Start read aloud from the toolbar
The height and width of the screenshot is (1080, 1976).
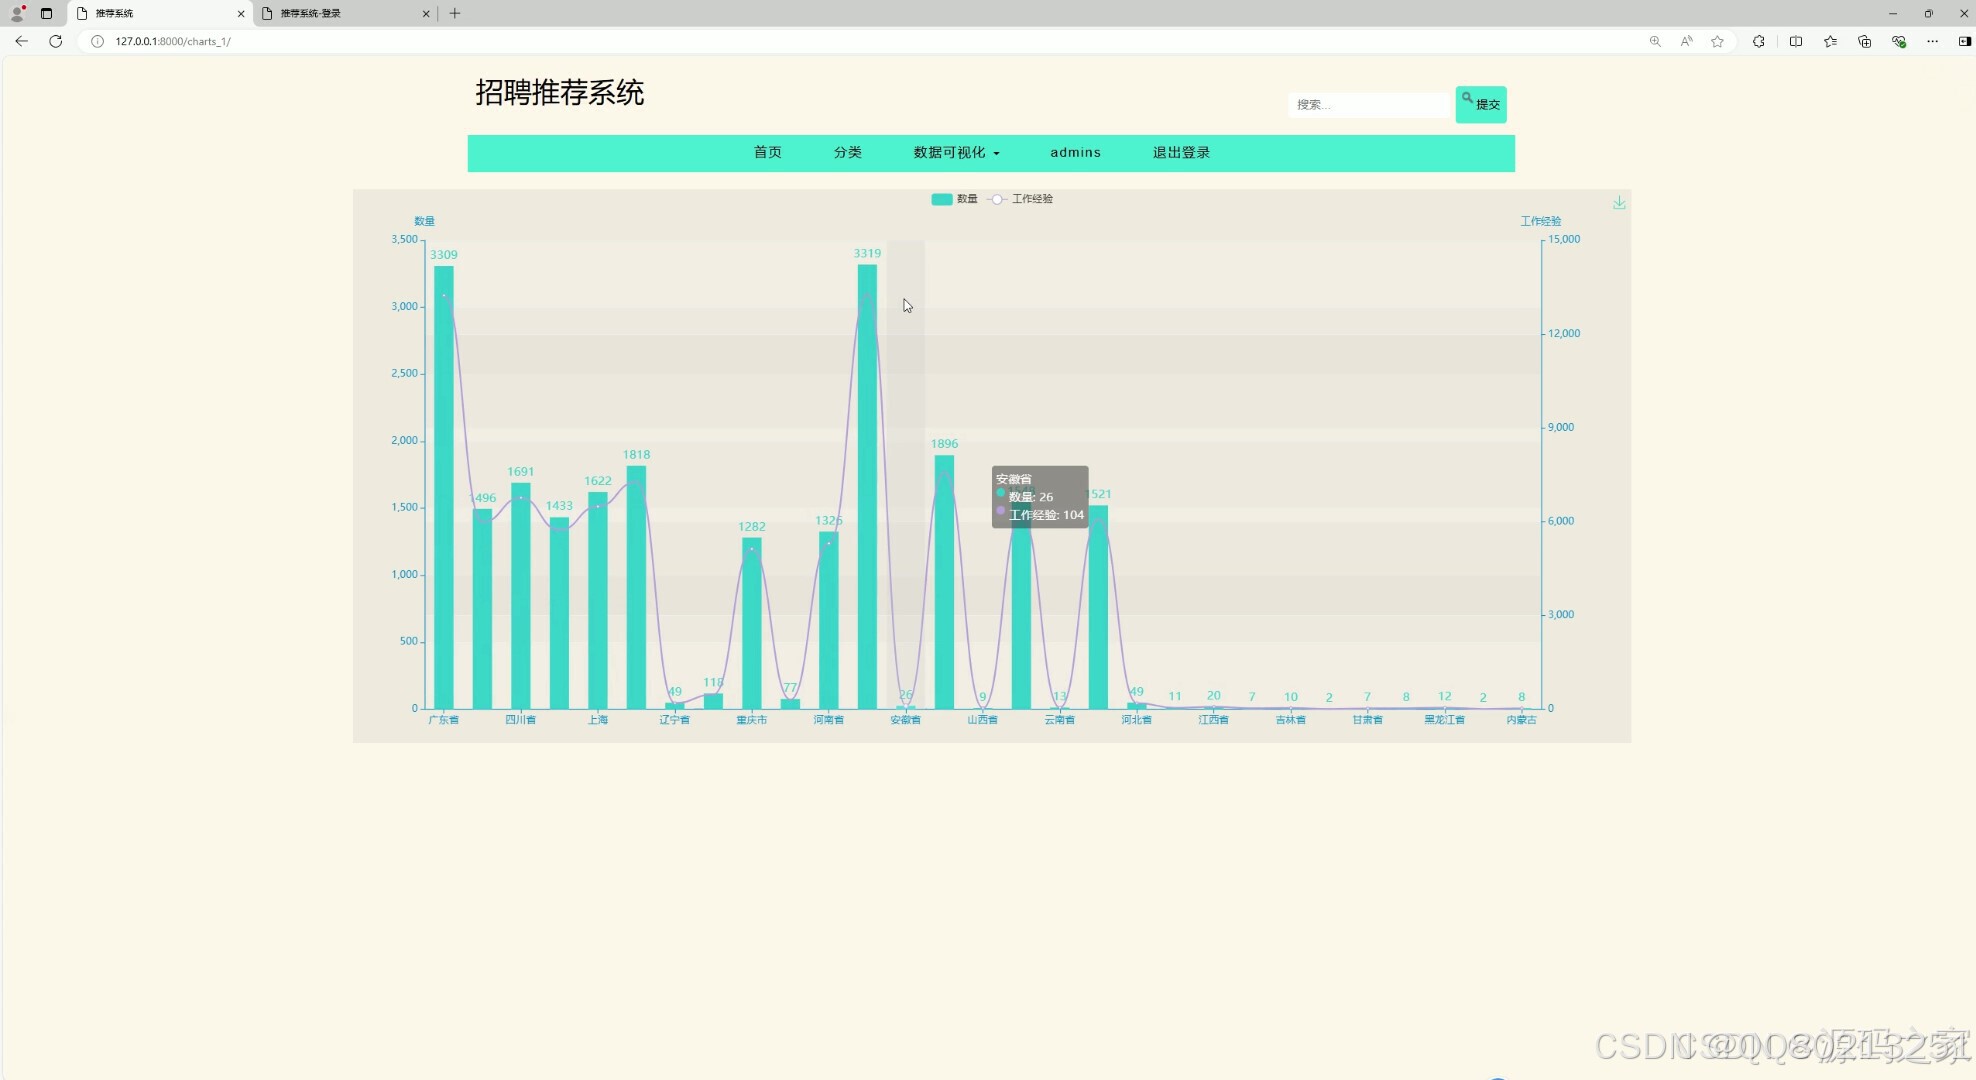tap(1686, 41)
